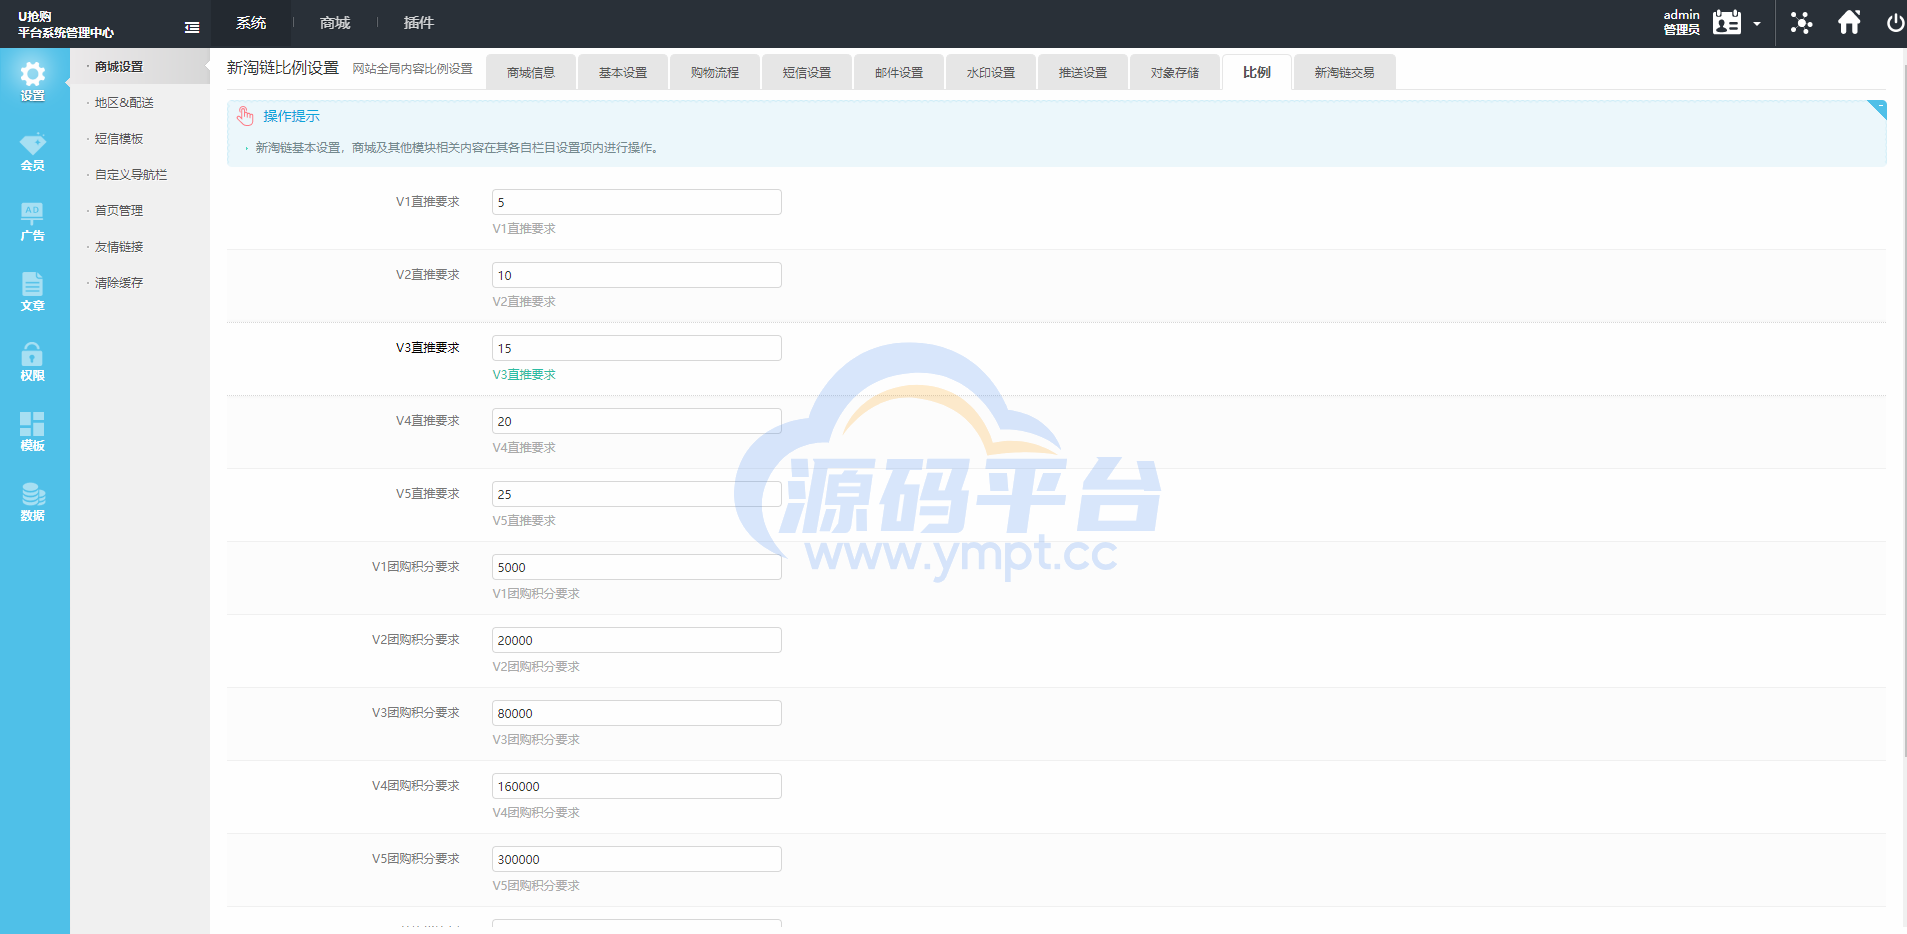The width and height of the screenshot is (1907, 934).
Task: Select the 商城 top menu
Action: click(x=335, y=23)
